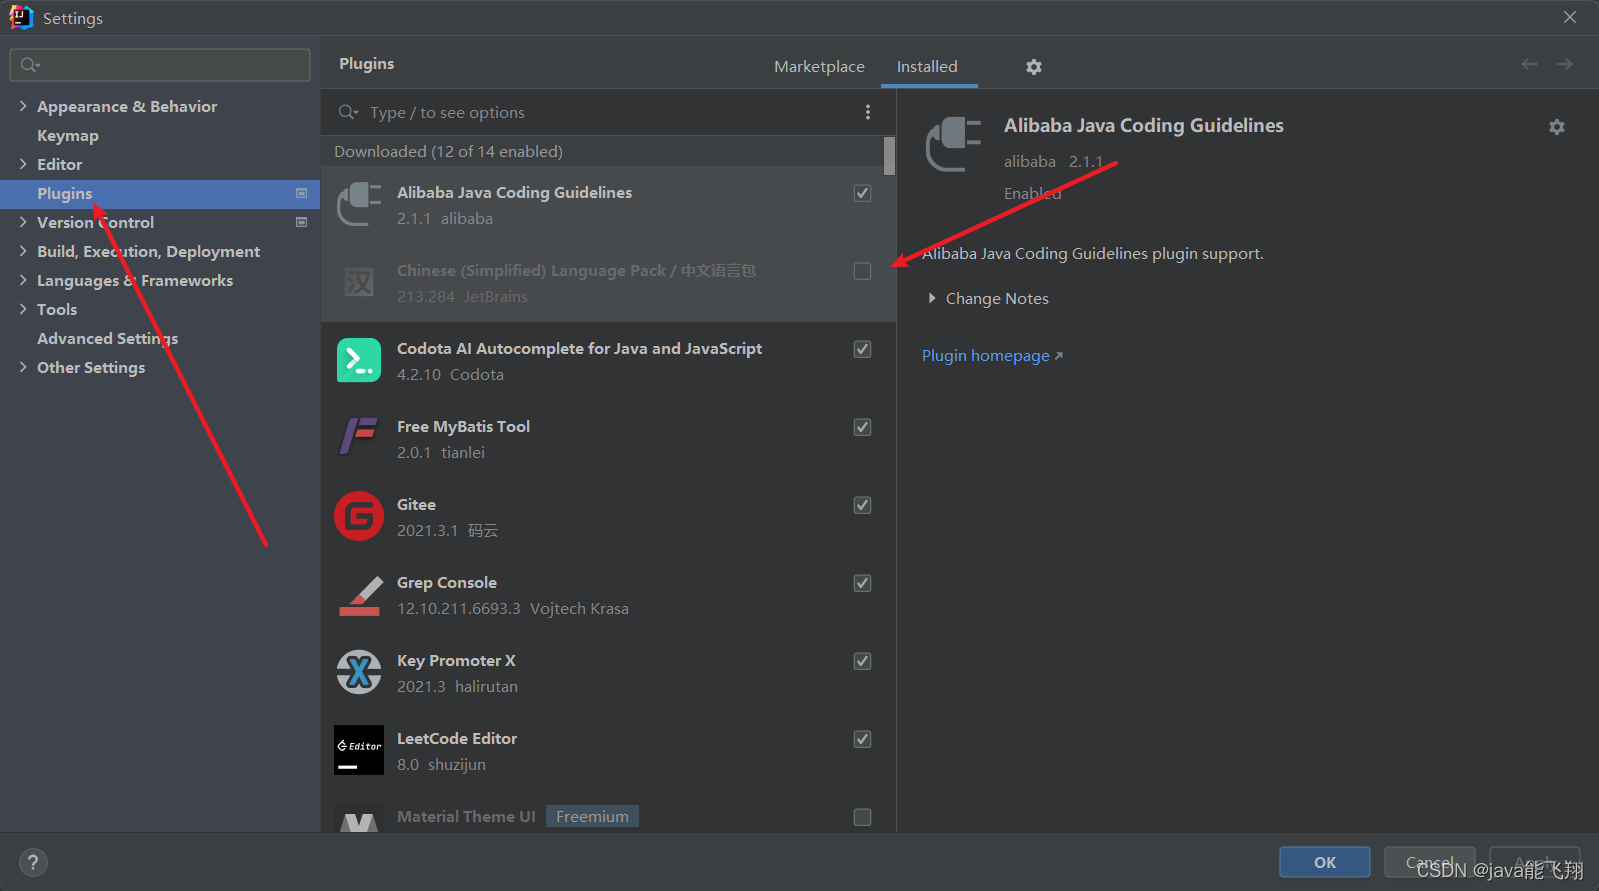Select Codota AI Autocomplete plugin name
Viewport: 1599px width, 891px height.
[579, 348]
